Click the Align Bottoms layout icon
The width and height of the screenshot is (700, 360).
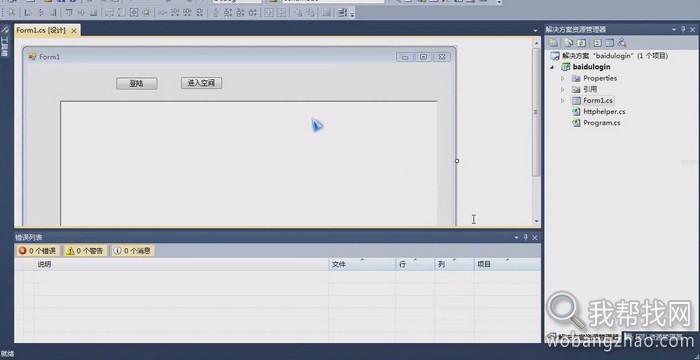(x=93, y=13)
